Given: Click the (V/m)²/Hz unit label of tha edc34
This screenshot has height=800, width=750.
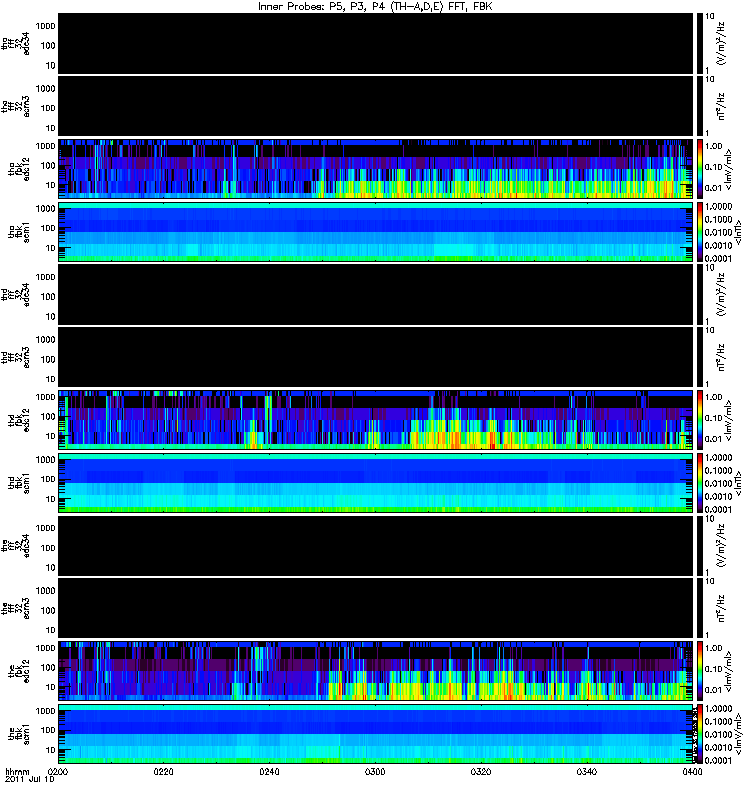Looking at the screenshot, I should point(721,44).
